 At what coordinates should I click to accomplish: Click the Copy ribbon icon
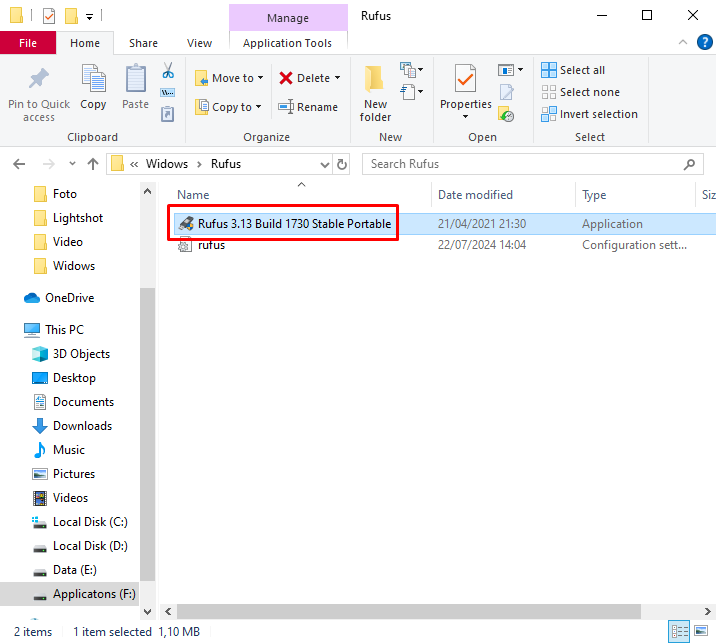pyautogui.click(x=94, y=78)
